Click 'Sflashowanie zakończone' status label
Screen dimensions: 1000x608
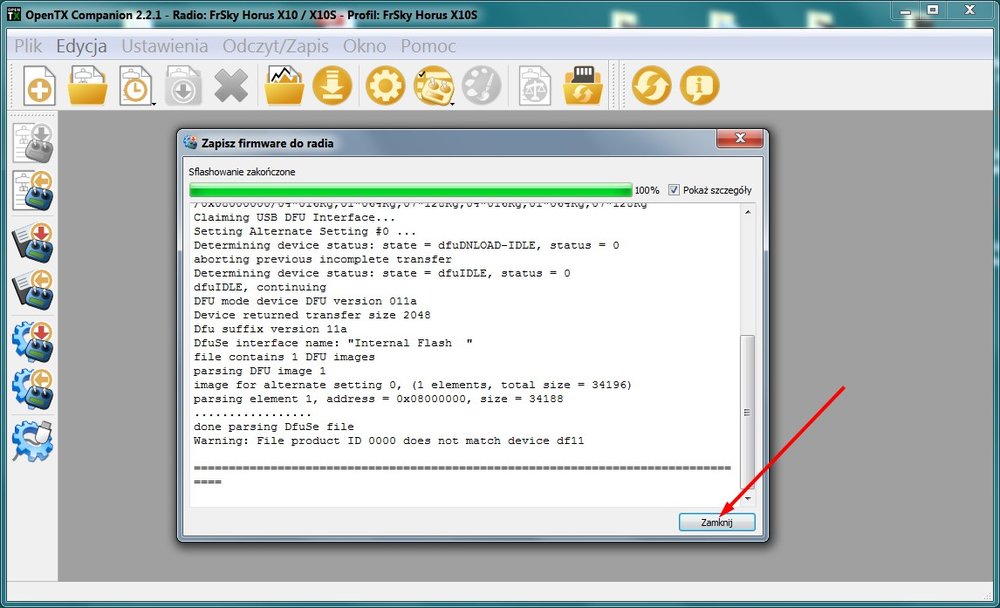pyautogui.click(x=242, y=172)
